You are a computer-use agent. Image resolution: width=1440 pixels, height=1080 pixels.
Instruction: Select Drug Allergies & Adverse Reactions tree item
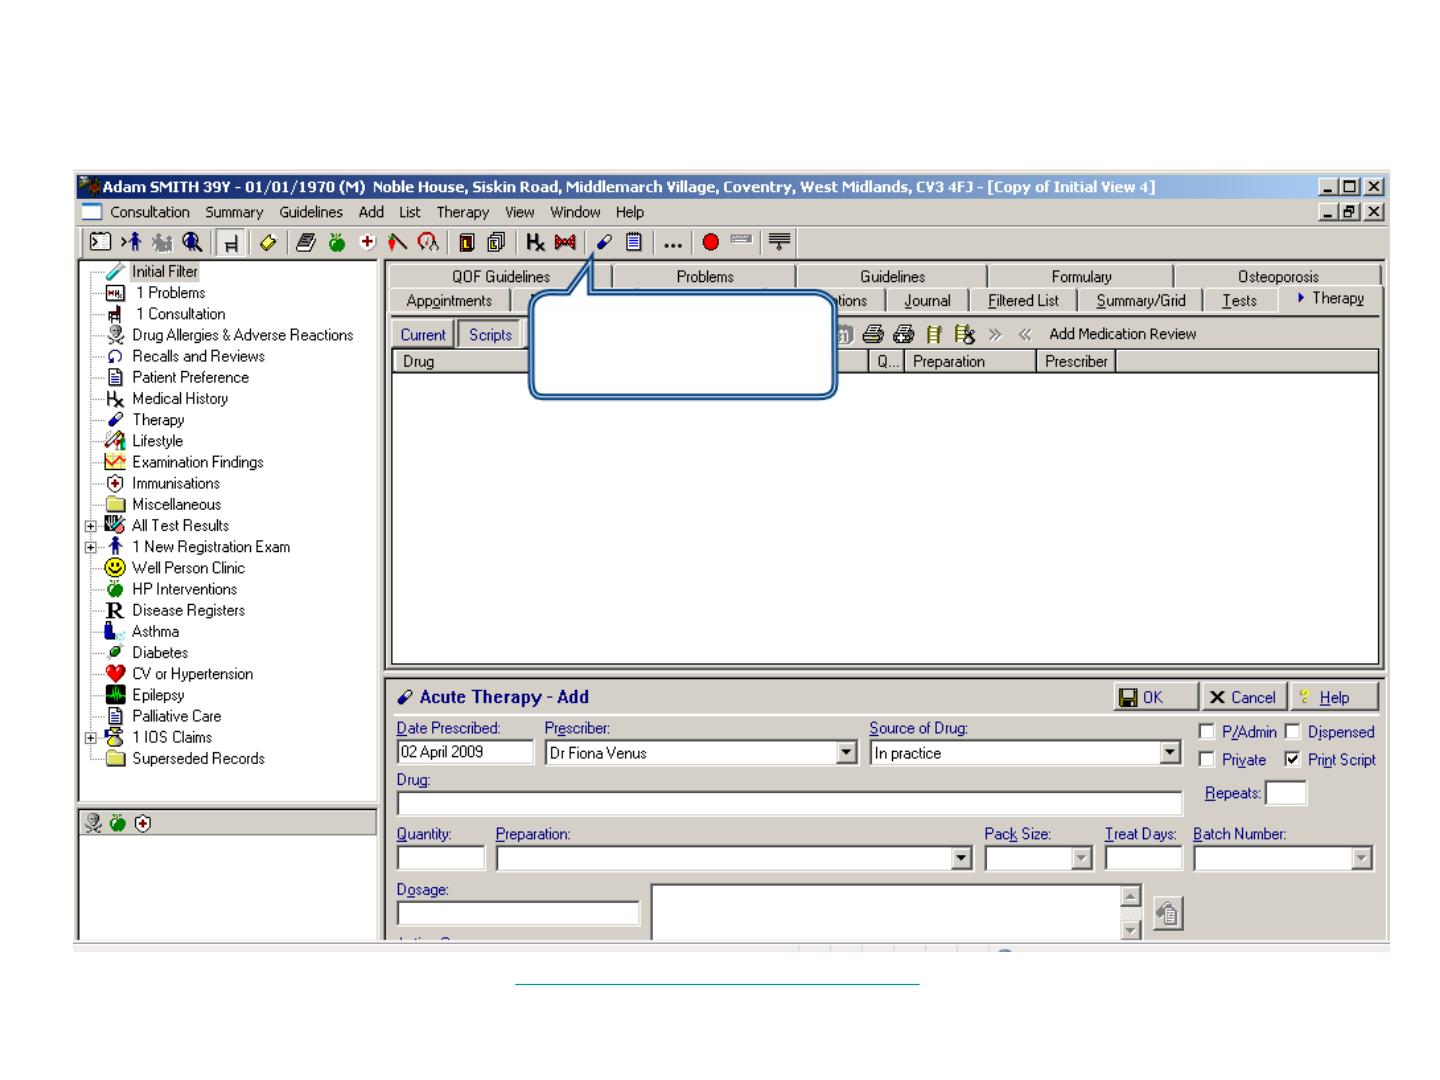pos(242,335)
